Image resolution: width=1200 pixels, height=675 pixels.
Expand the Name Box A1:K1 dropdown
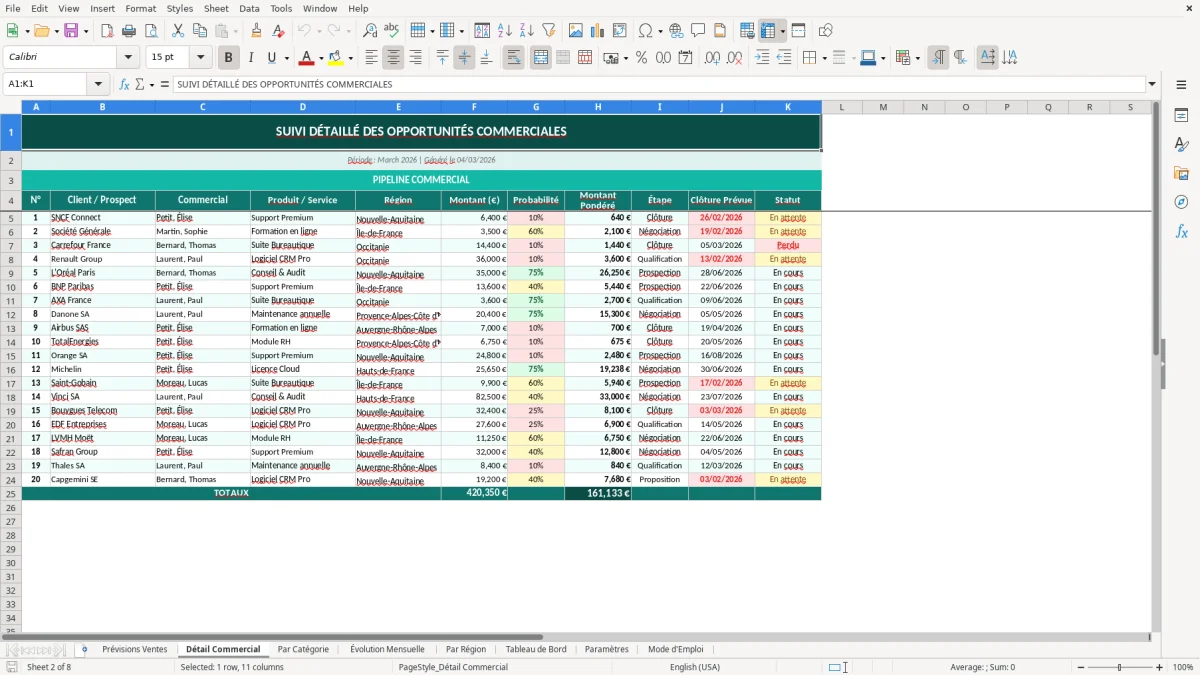pyautogui.click(x=98, y=85)
